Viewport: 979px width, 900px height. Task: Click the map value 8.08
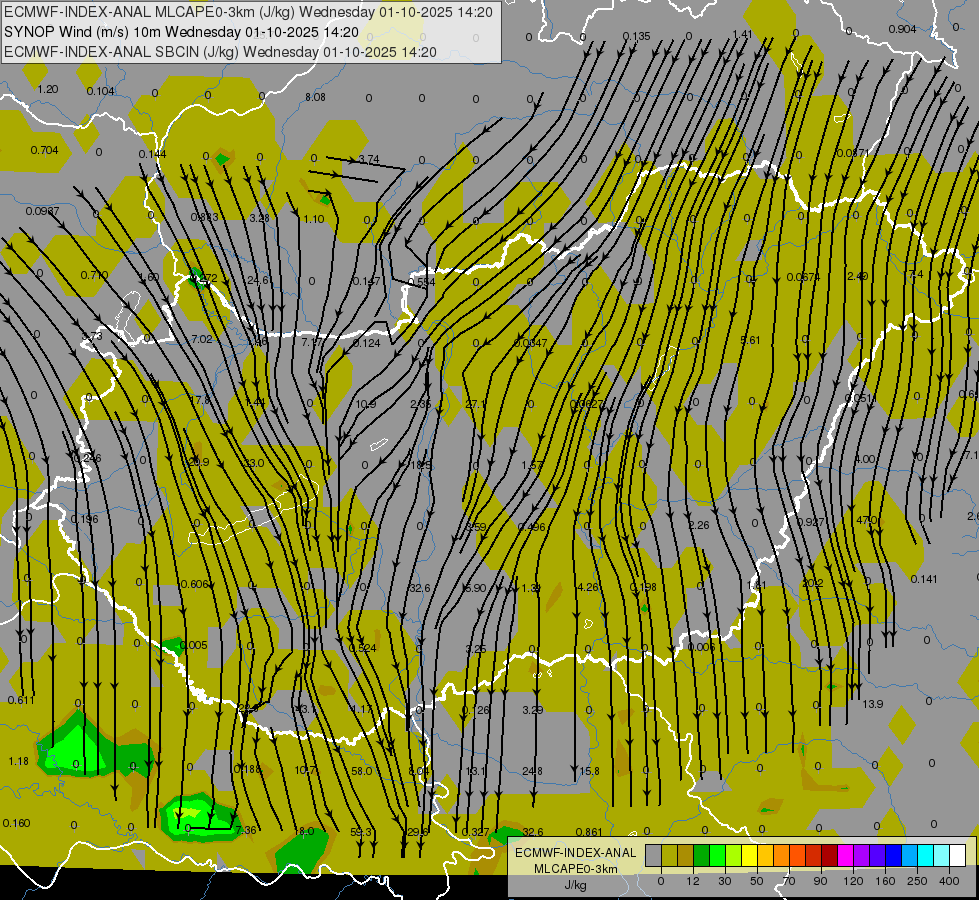tap(315, 97)
